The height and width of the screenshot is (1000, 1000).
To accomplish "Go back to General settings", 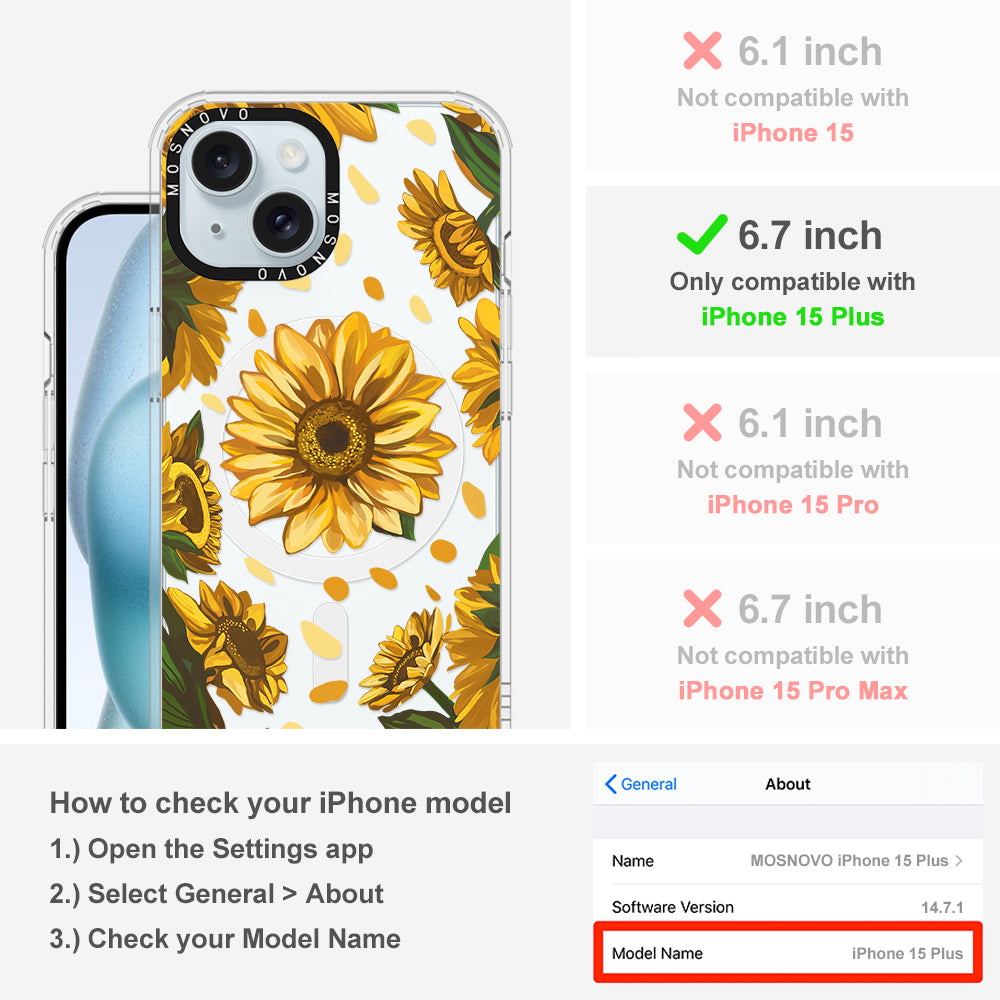I will pos(641,784).
